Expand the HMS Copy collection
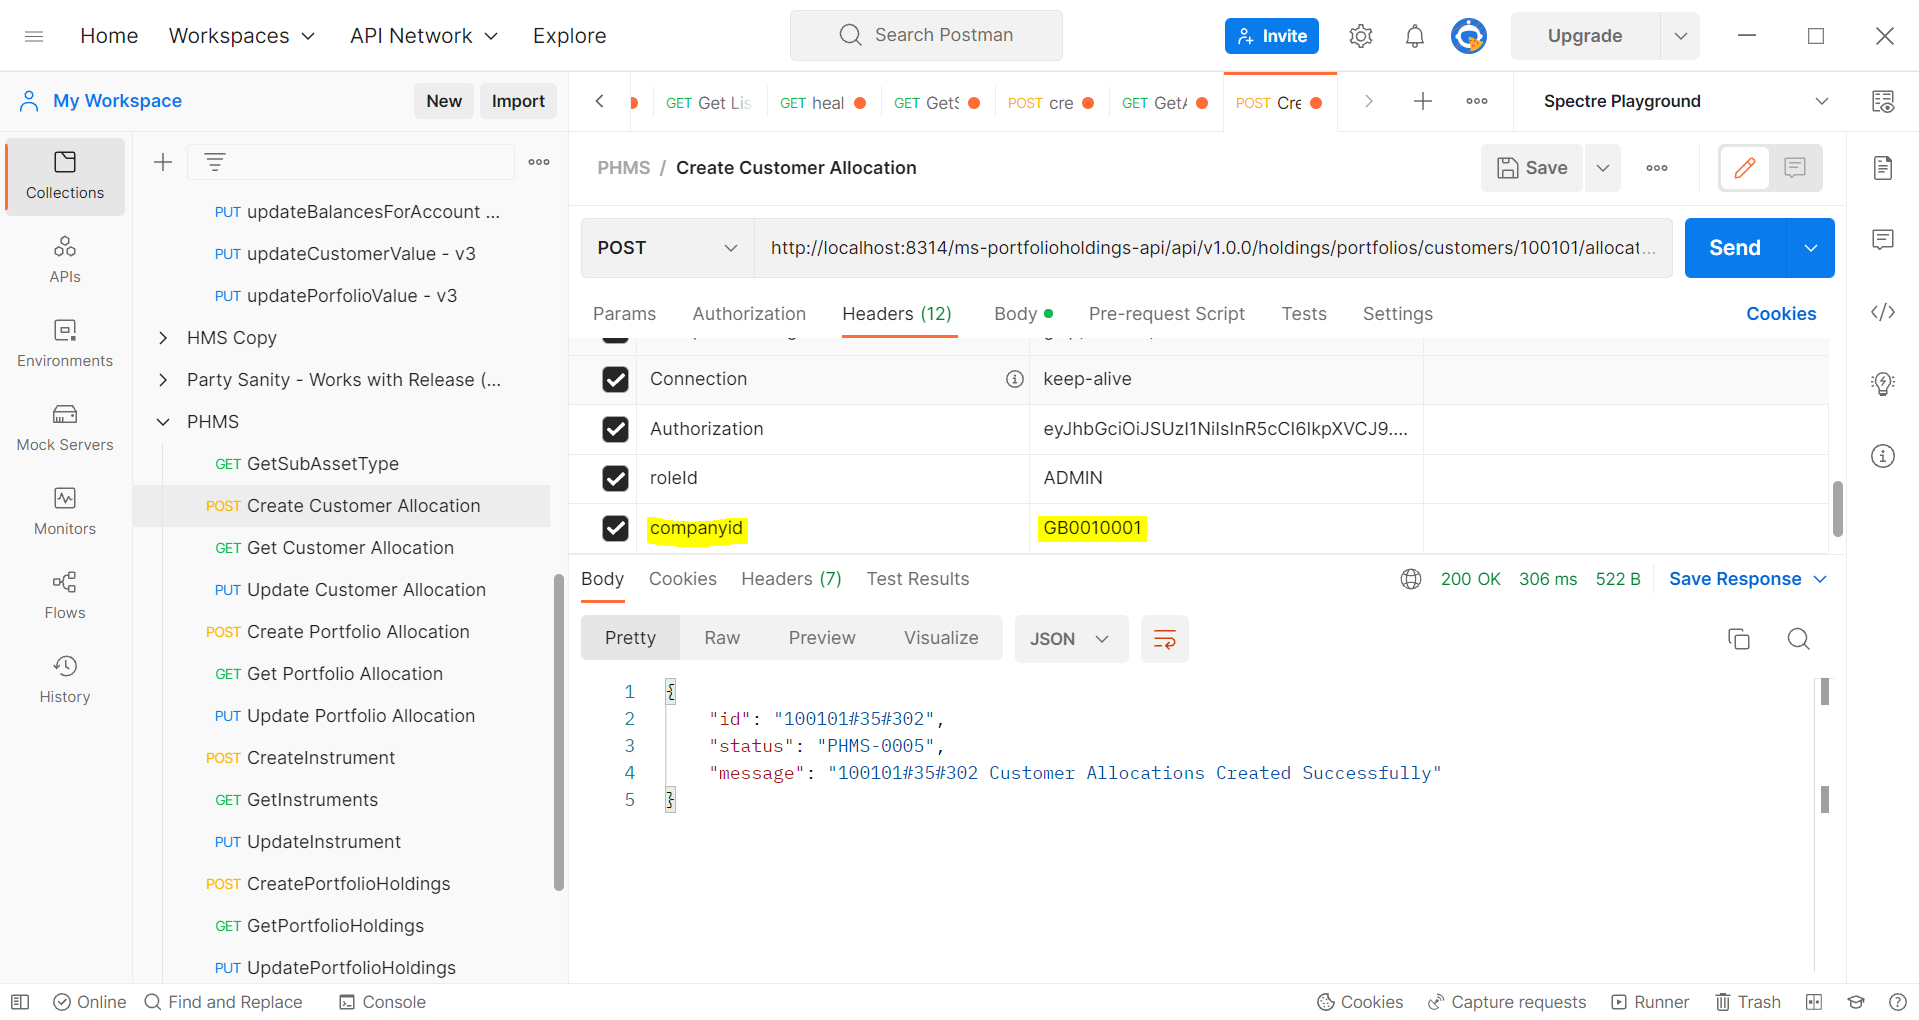Viewport: 1919px width, 1020px height. click(163, 338)
